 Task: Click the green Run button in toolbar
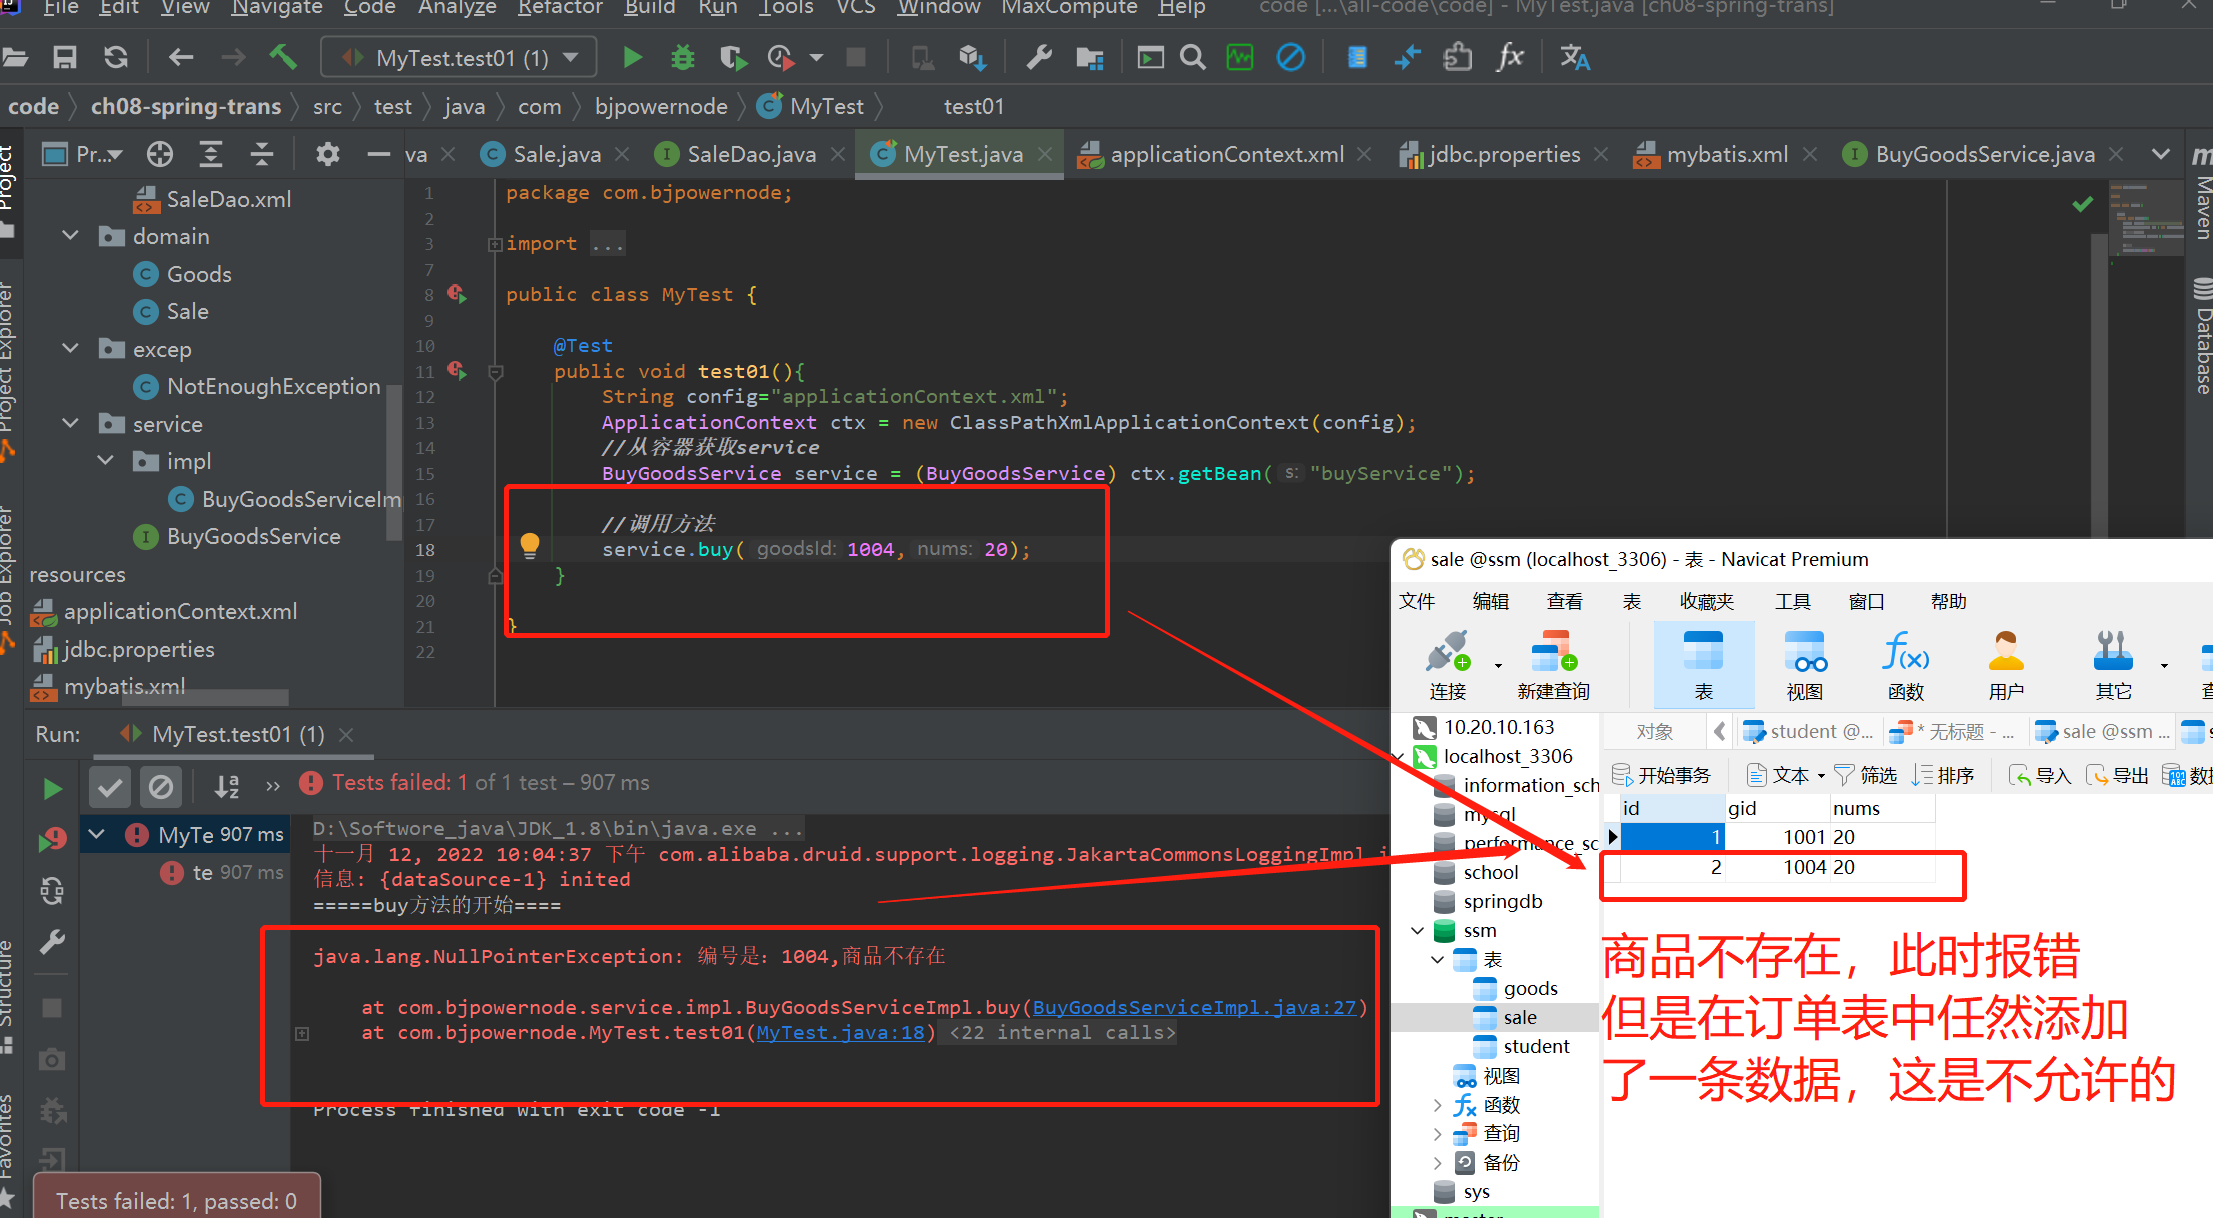(x=632, y=58)
